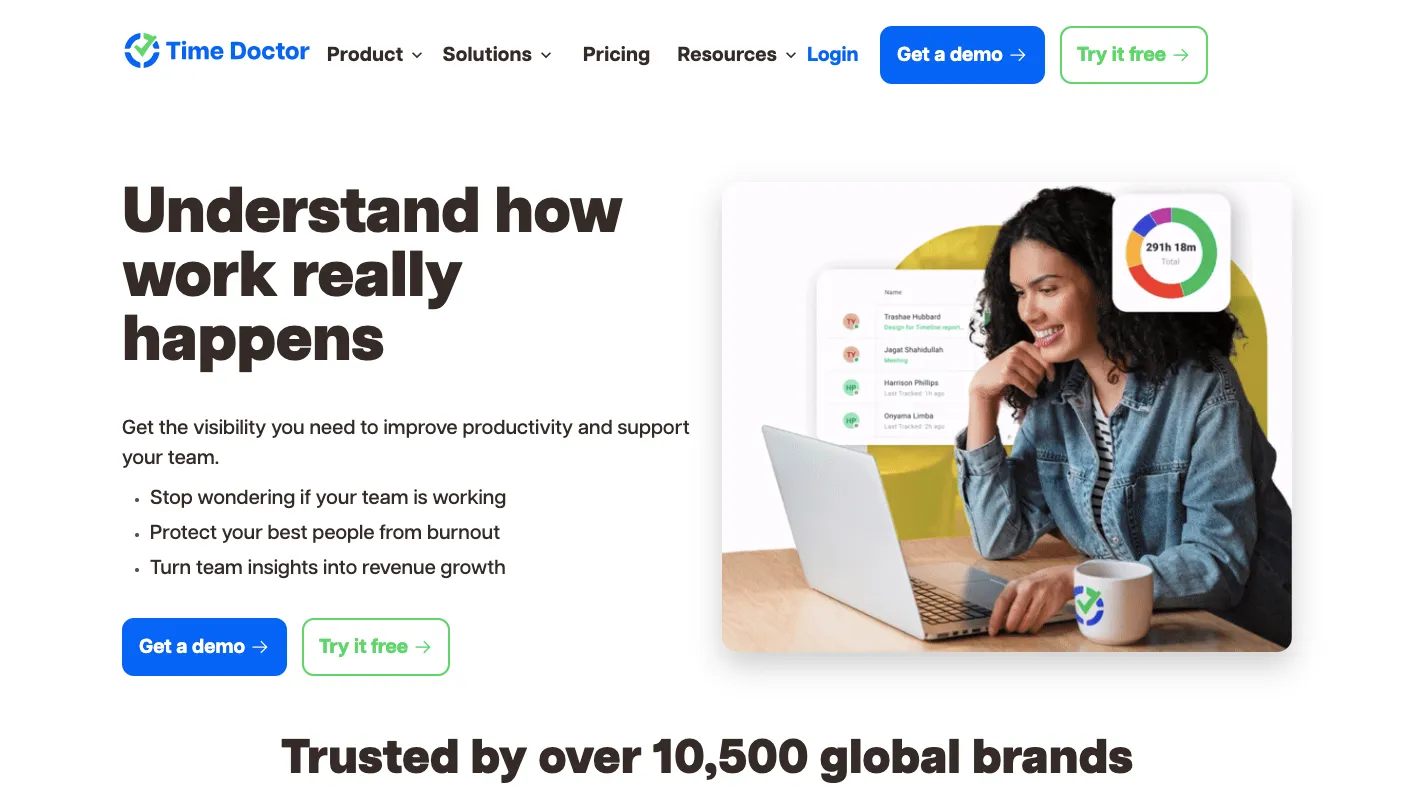Click the arrow in header Try it free button
The height and width of the screenshot is (788, 1427).
[1181, 55]
